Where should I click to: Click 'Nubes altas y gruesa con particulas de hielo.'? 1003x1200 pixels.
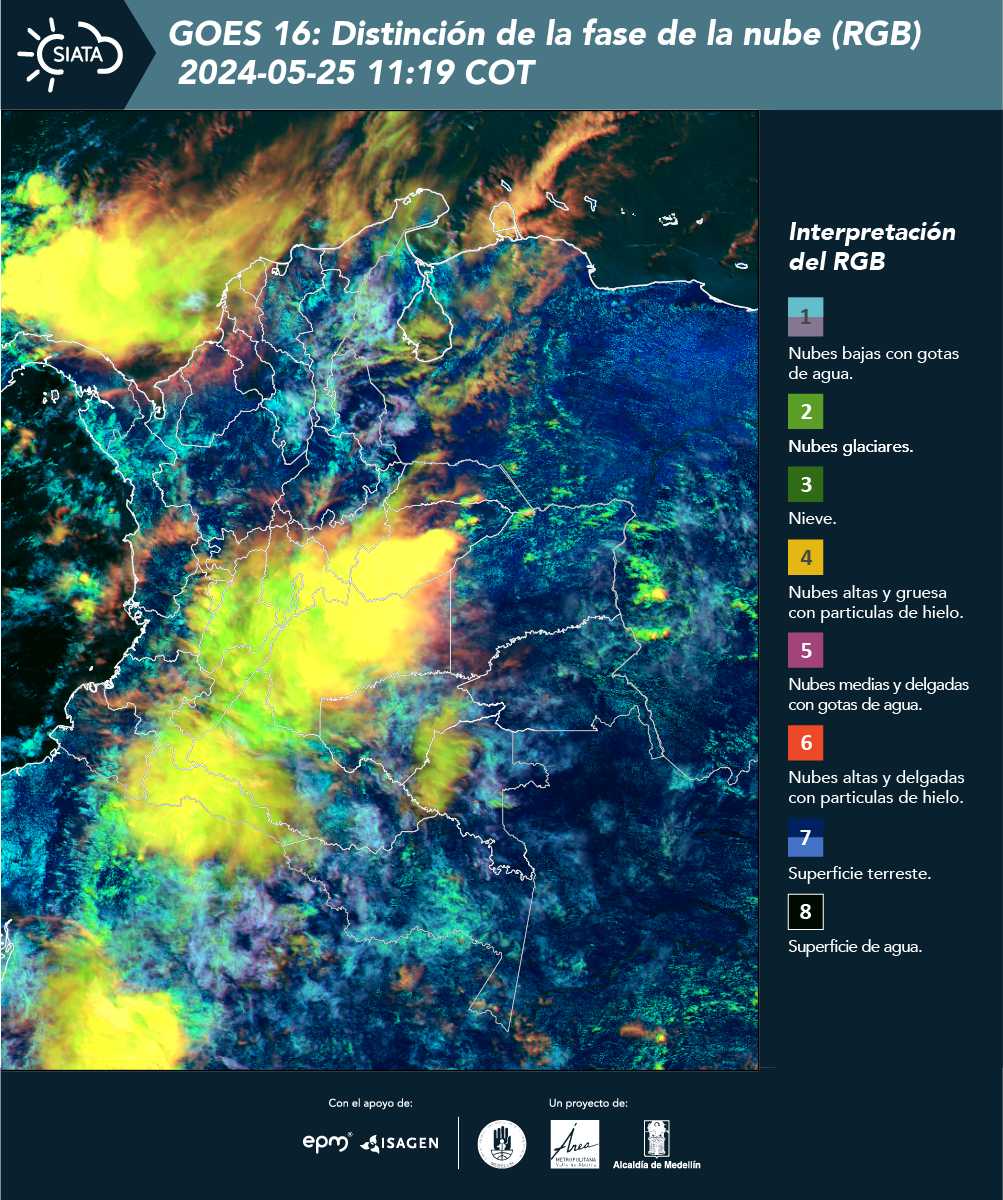click(x=875, y=602)
